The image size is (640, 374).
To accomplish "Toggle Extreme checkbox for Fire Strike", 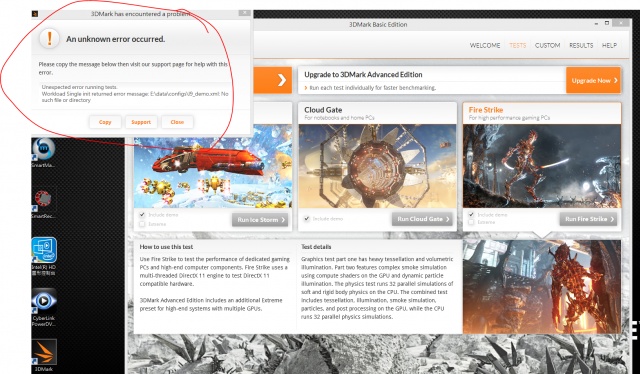I will point(471,222).
